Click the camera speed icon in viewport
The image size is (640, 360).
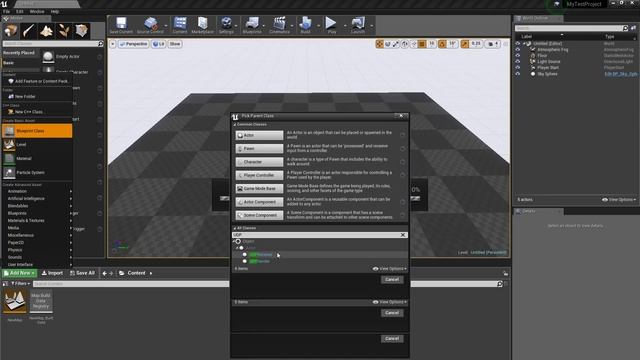coord(493,44)
